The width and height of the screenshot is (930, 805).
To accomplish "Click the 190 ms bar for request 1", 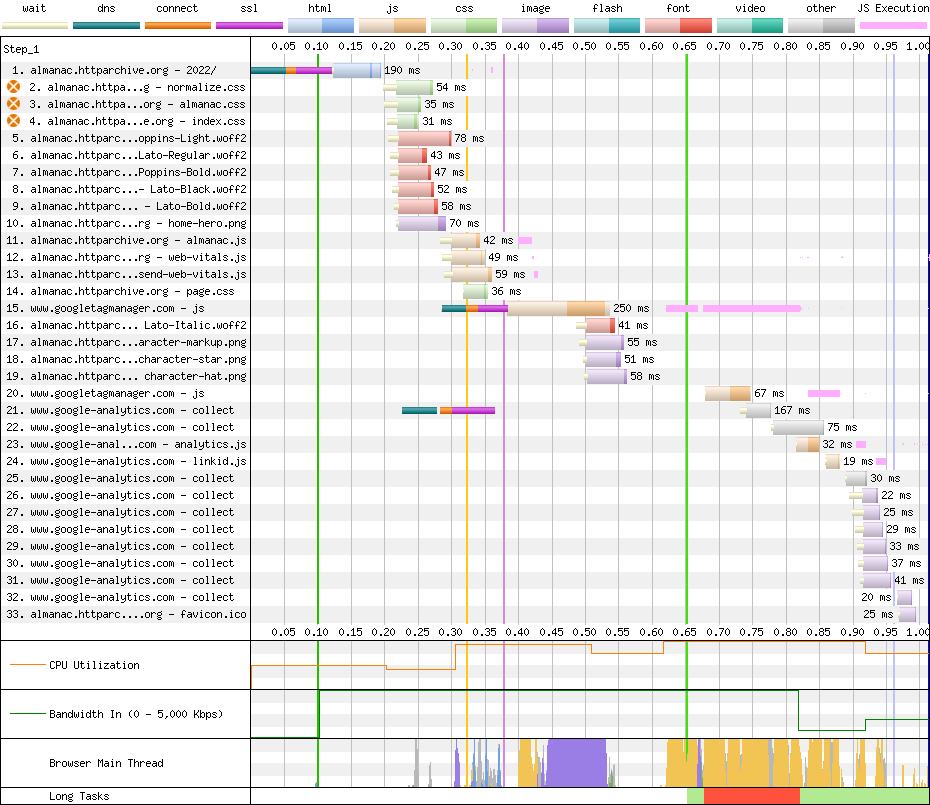I will (355, 70).
